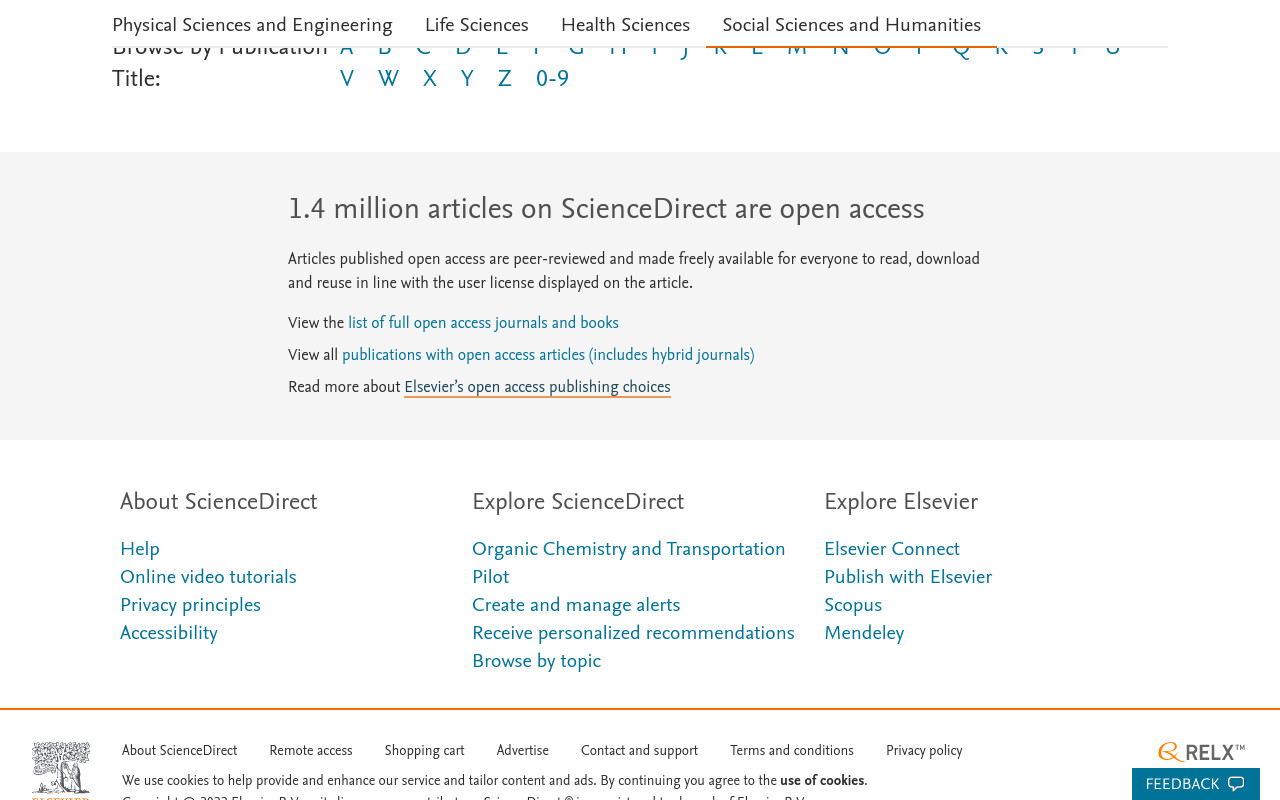This screenshot has width=1280, height=800.
Task: View Terms and conditions
Action: [x=792, y=750]
